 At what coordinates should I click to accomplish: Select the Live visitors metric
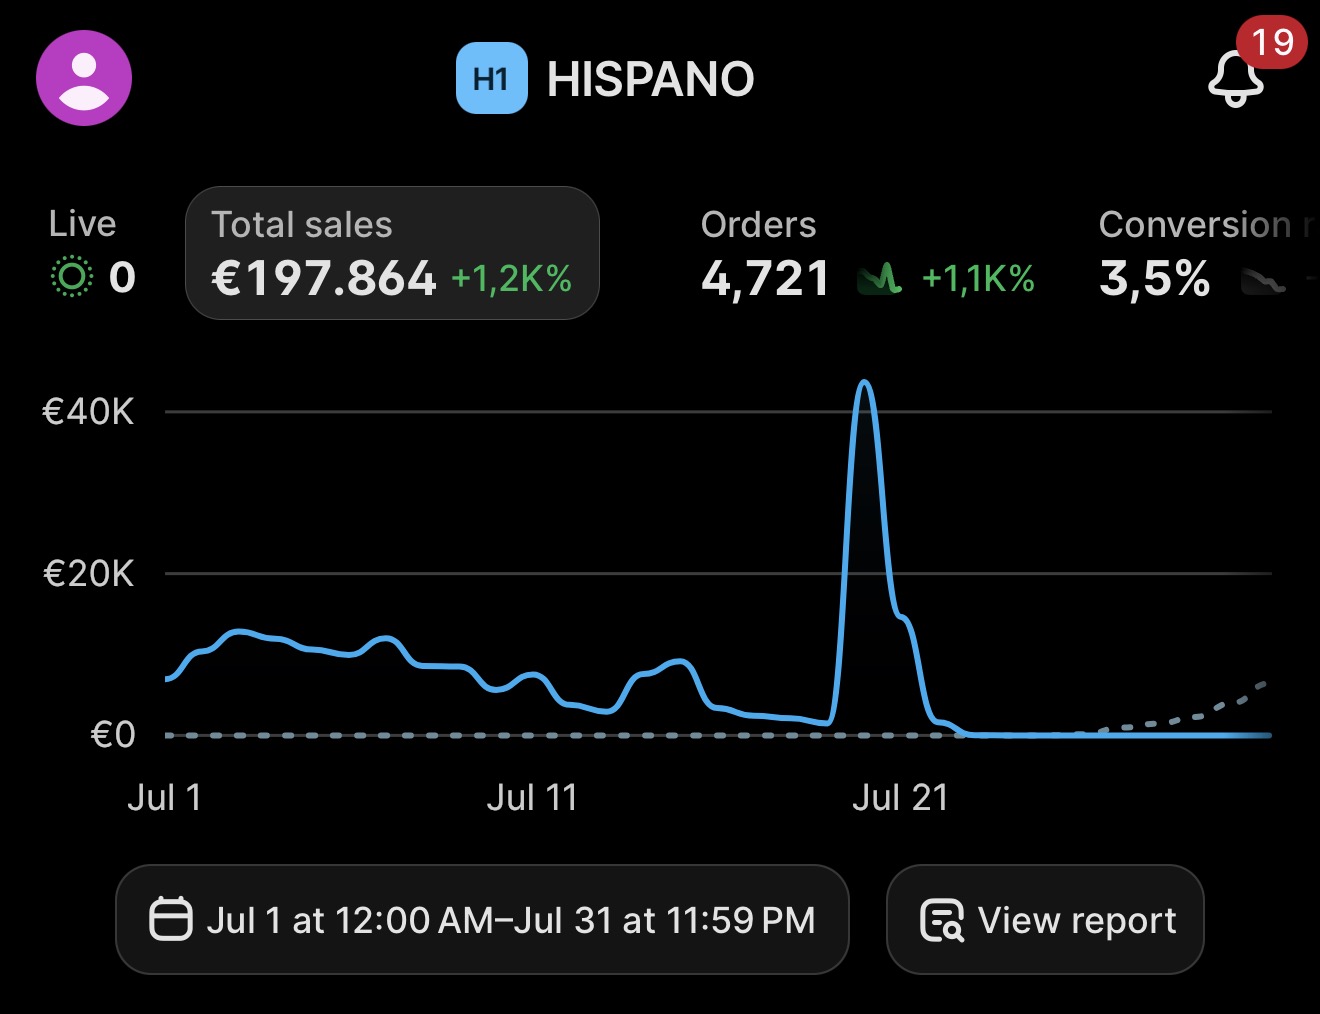[92, 253]
